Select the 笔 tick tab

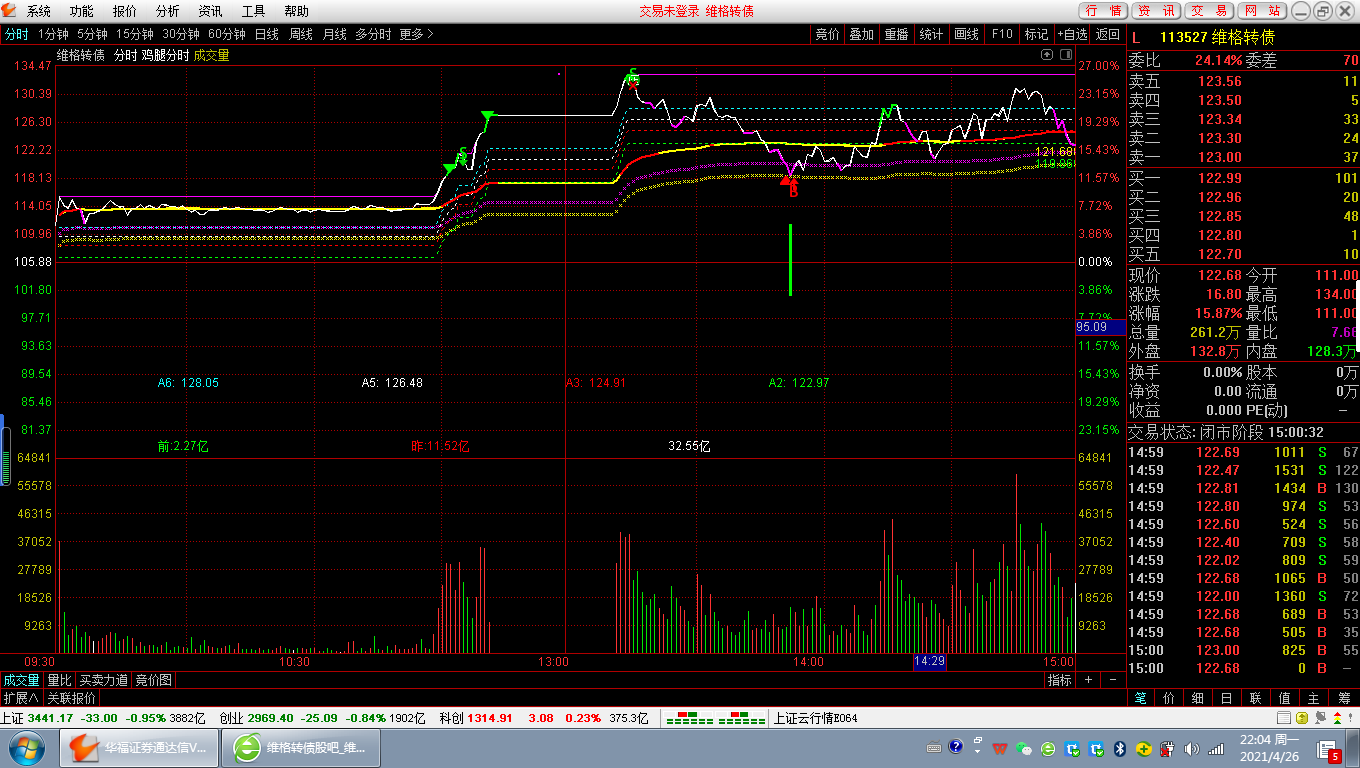1141,698
